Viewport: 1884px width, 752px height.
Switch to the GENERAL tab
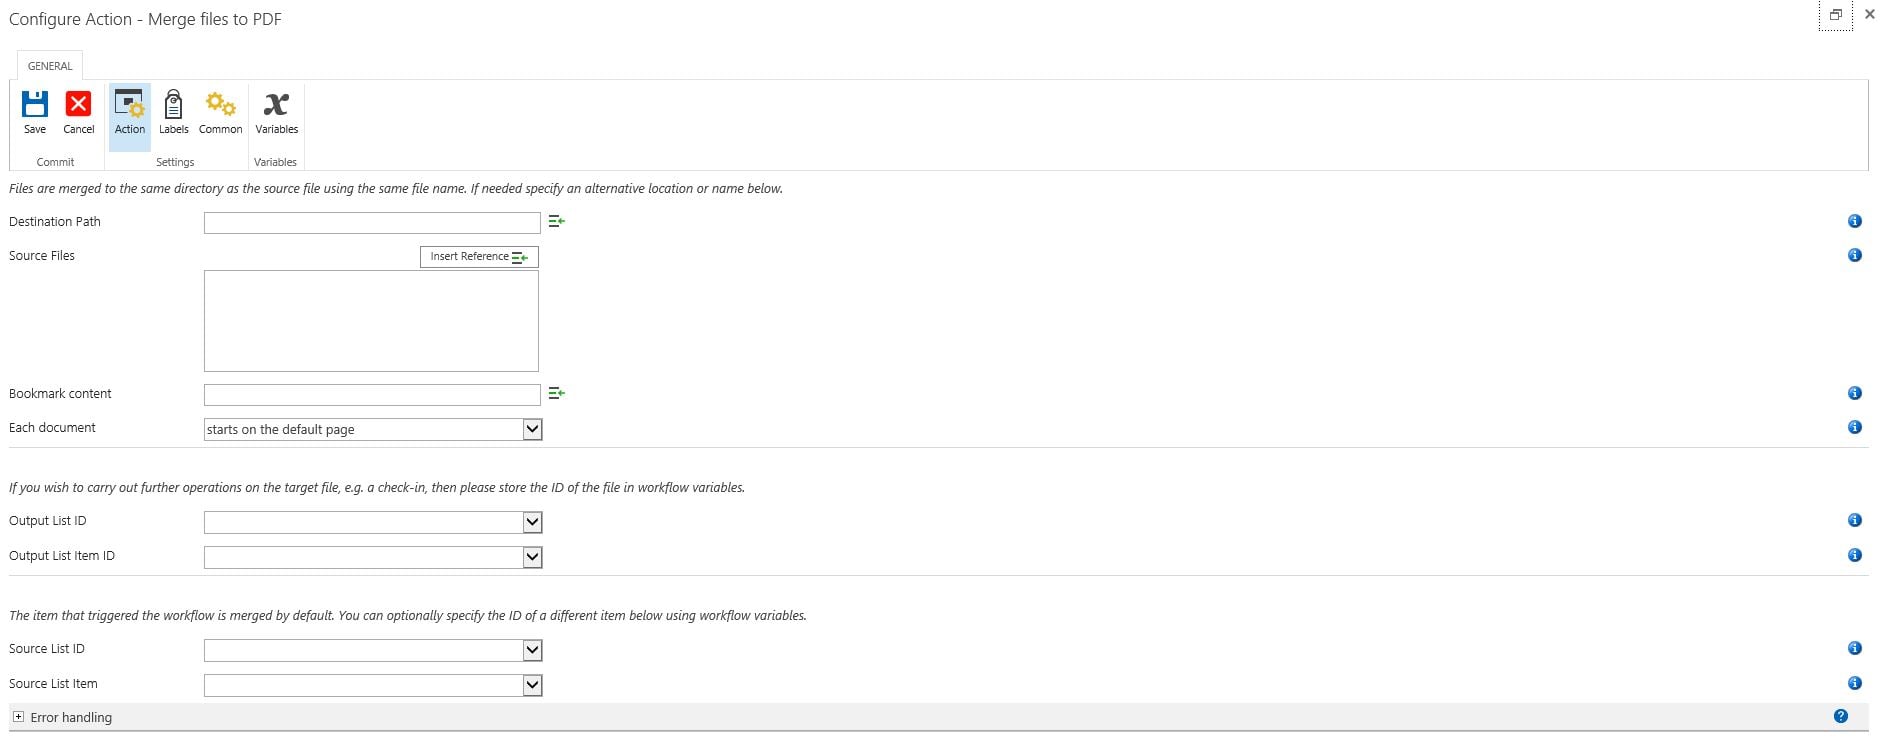click(x=50, y=66)
